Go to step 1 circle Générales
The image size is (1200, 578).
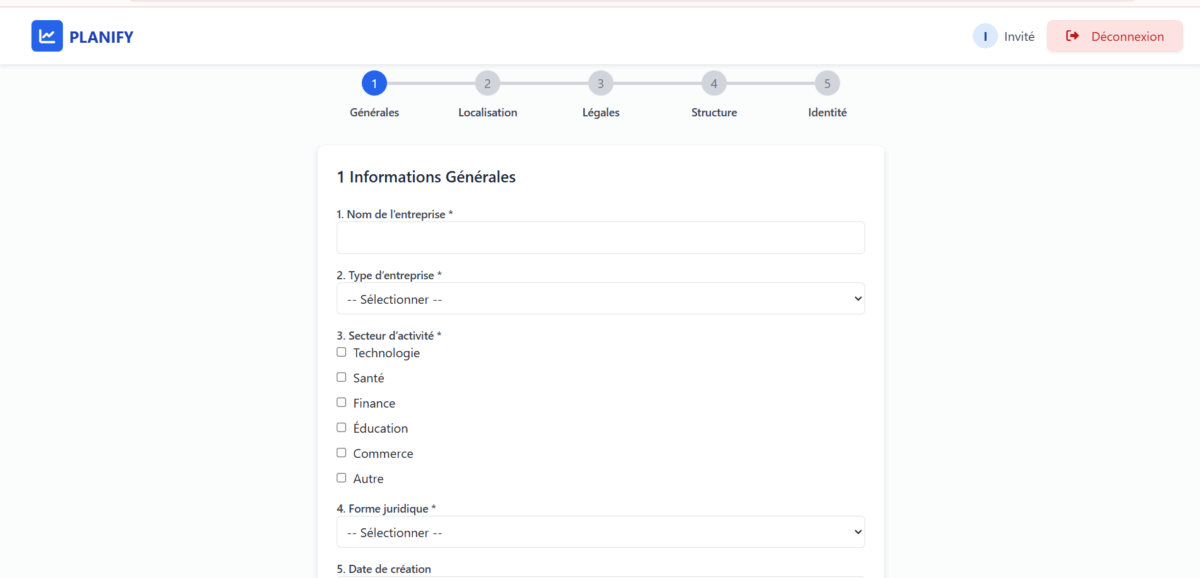(x=374, y=83)
